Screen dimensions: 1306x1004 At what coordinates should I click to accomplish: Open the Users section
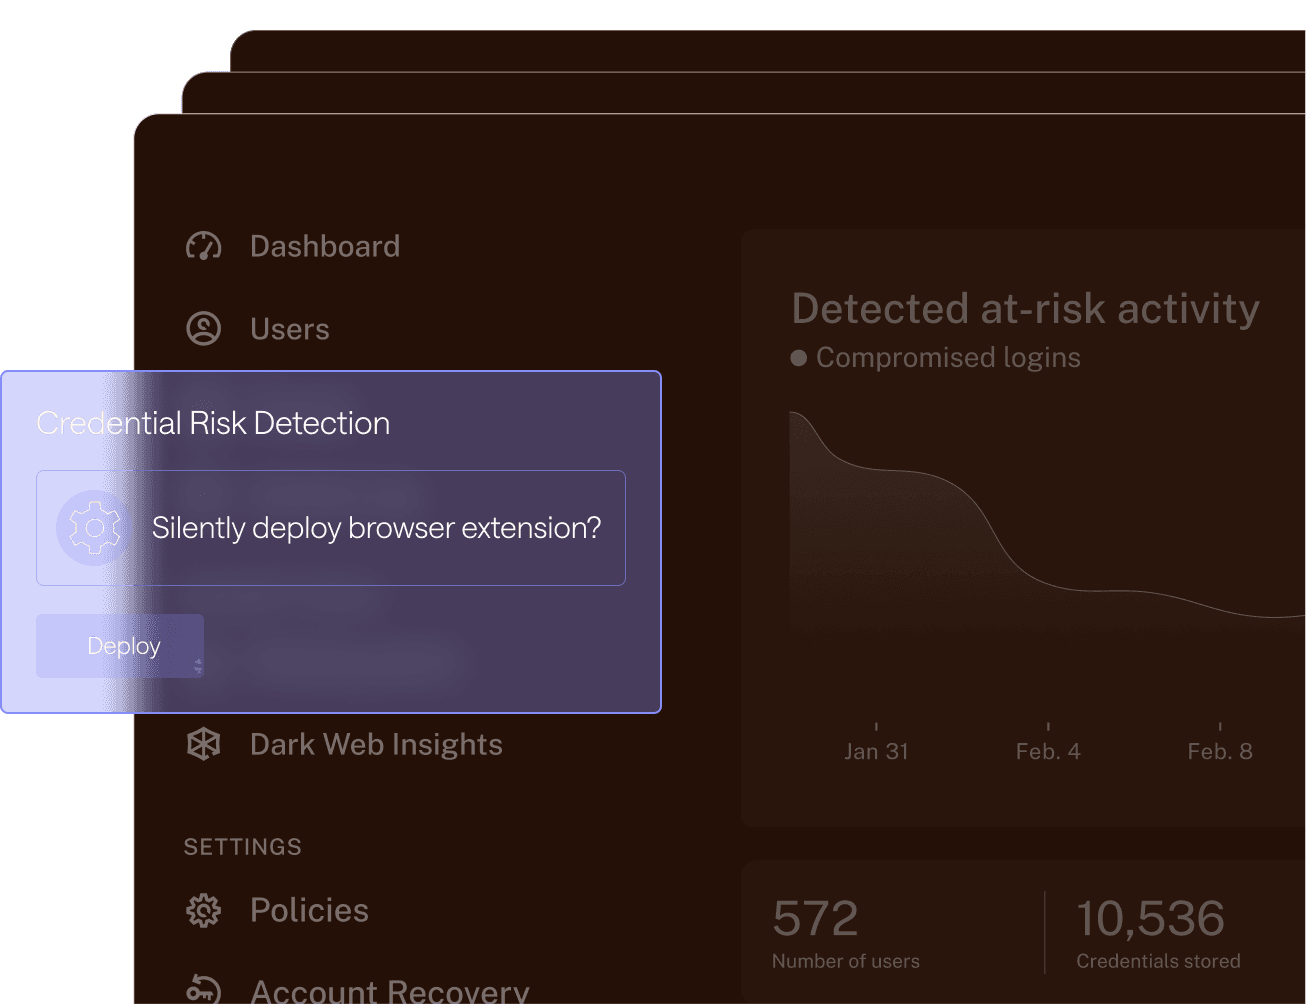tap(289, 328)
